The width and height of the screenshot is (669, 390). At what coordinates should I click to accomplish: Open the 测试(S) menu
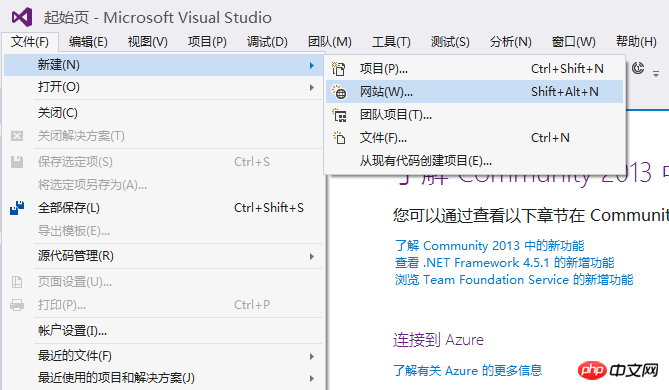450,42
